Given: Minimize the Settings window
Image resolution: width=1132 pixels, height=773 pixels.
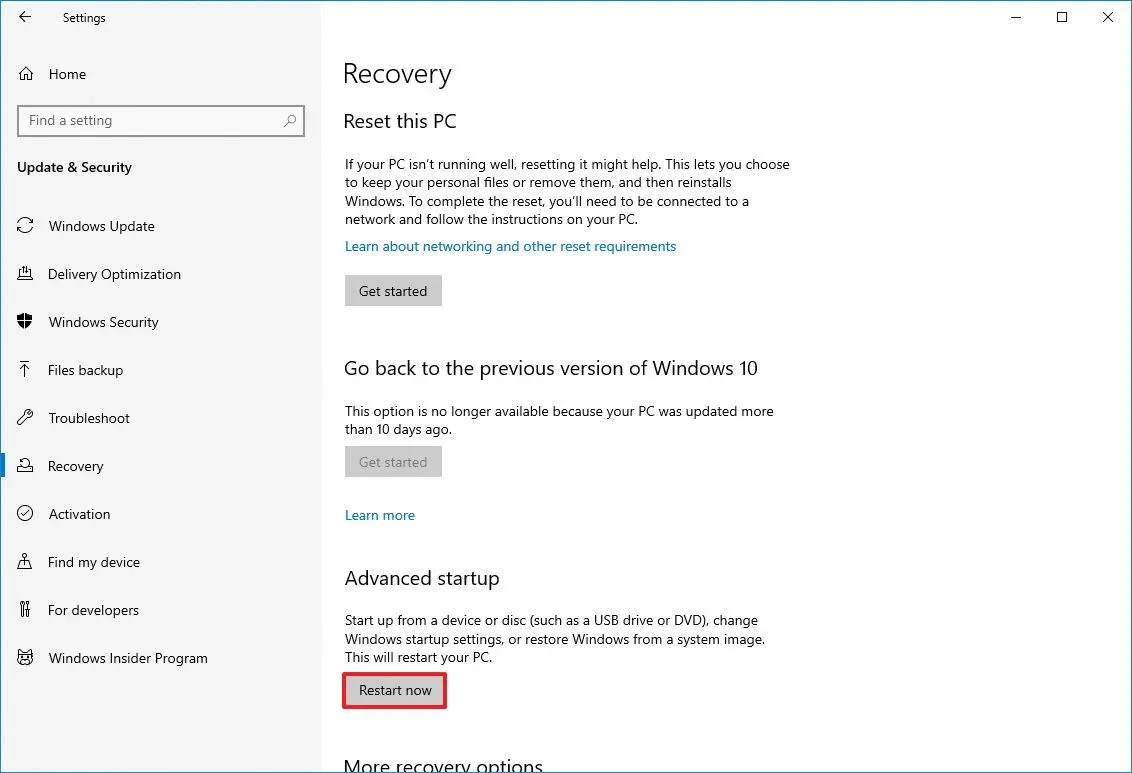Looking at the screenshot, I should [x=1015, y=17].
